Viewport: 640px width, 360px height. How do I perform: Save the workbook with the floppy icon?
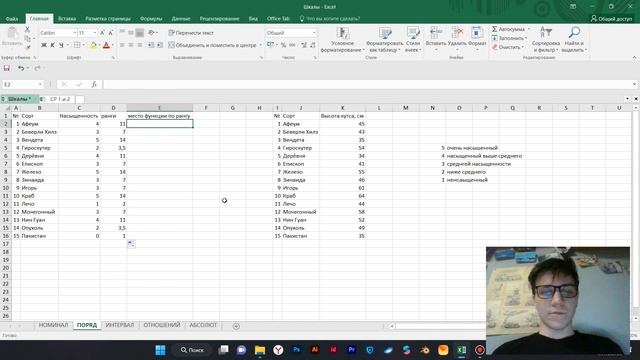click(x=7, y=68)
